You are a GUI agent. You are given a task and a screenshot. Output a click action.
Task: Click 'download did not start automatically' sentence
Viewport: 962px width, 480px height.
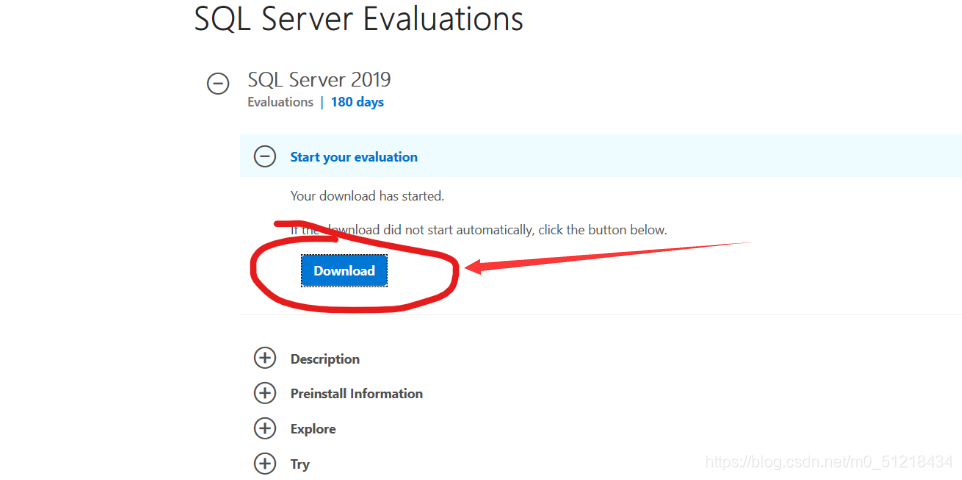pyautogui.click(x=479, y=230)
